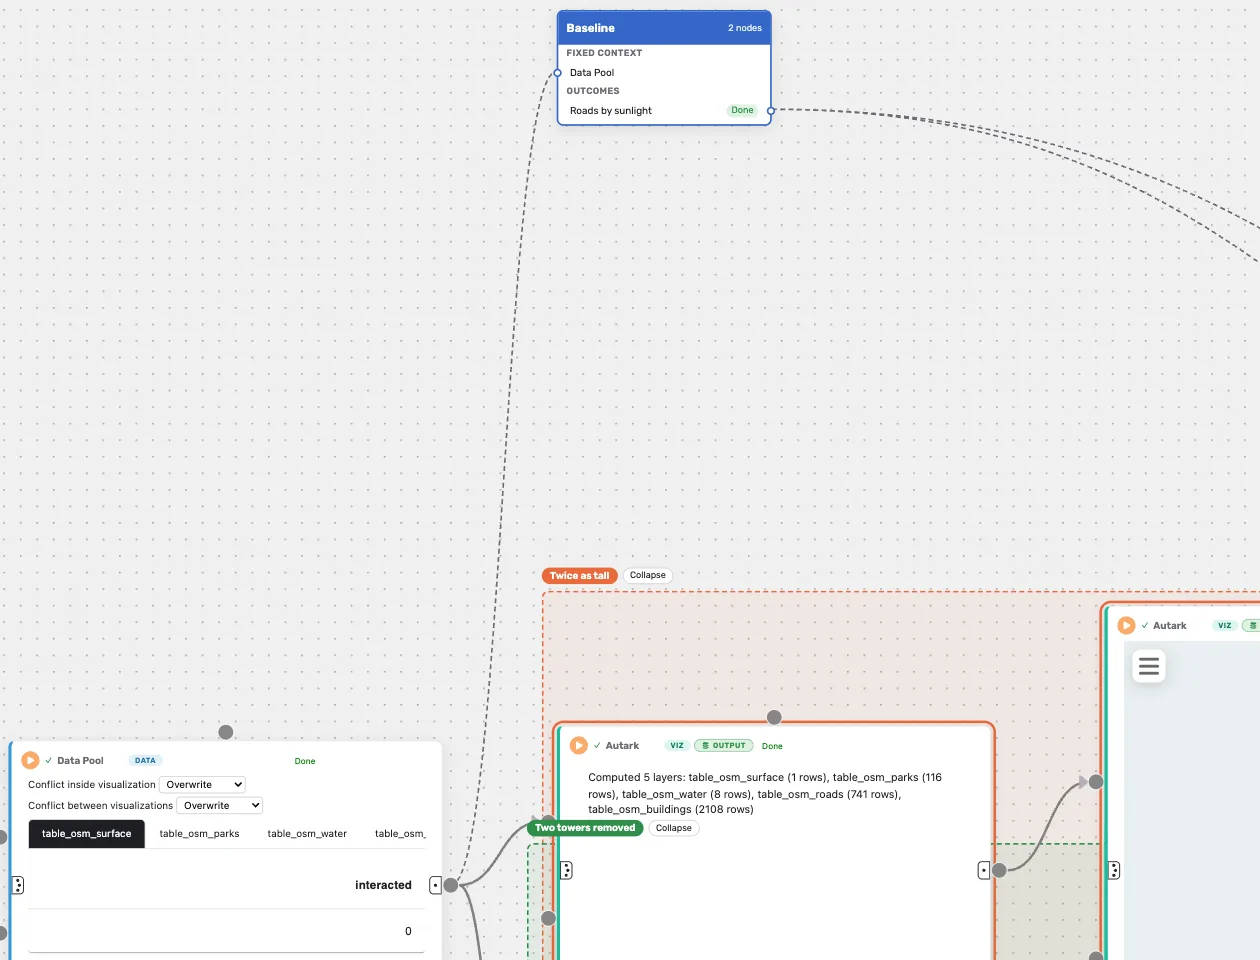Viewport: 1260px width, 960px height.
Task: Click the 2 nodes count in Baseline header
Action: (x=745, y=28)
